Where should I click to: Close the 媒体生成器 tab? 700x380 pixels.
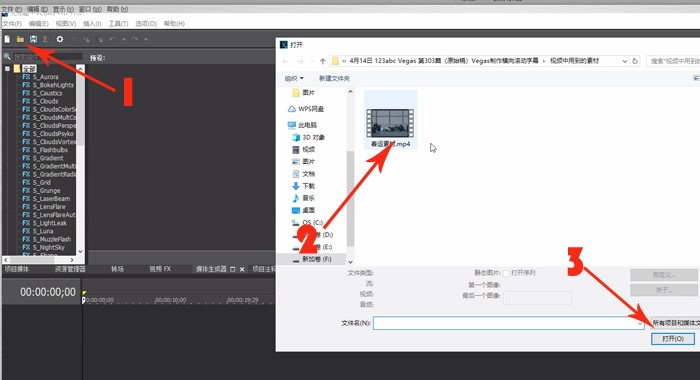(242, 269)
